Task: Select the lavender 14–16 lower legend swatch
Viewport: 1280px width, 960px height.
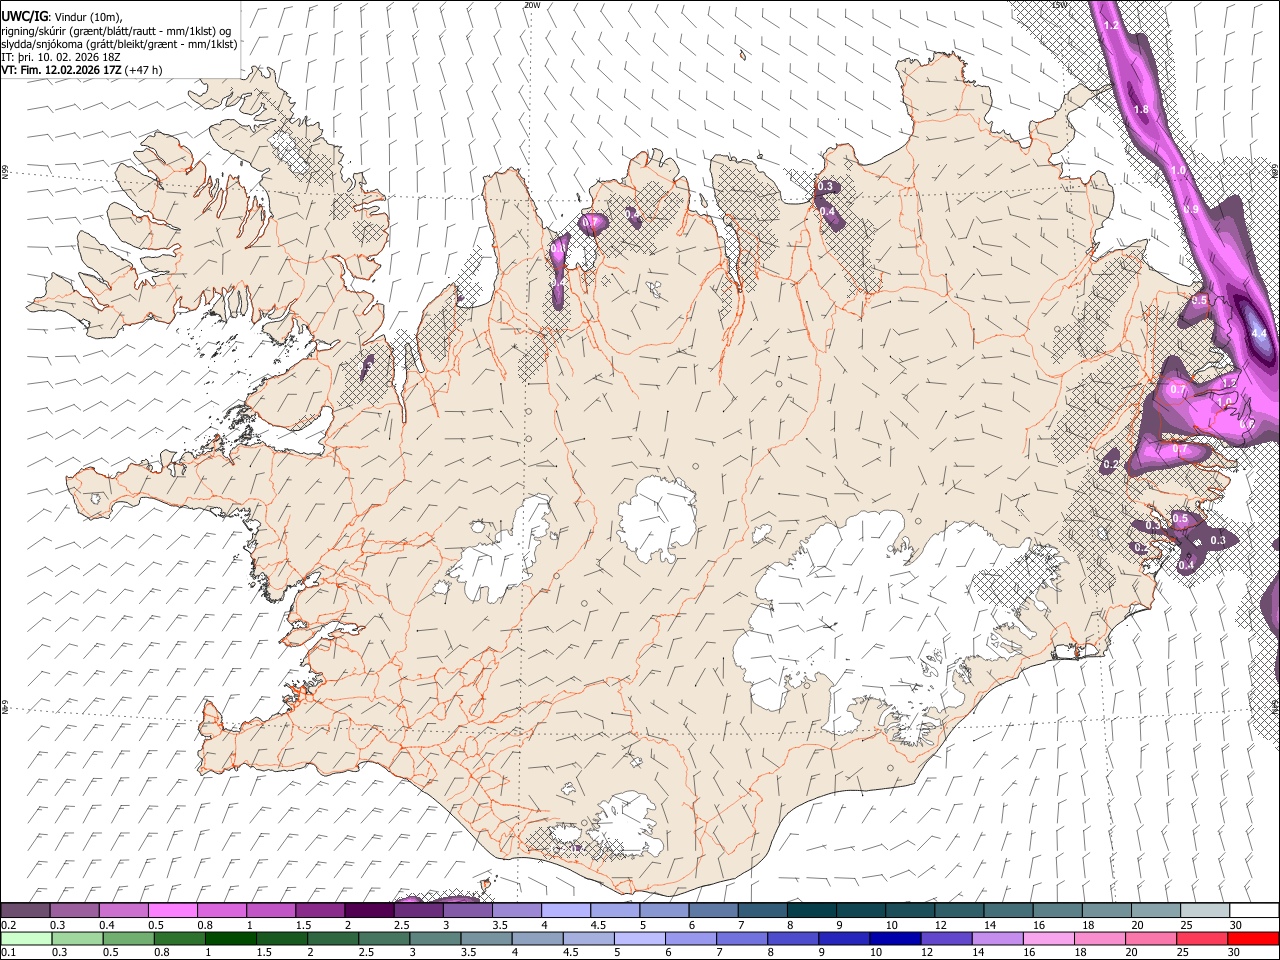Action: point(999,938)
